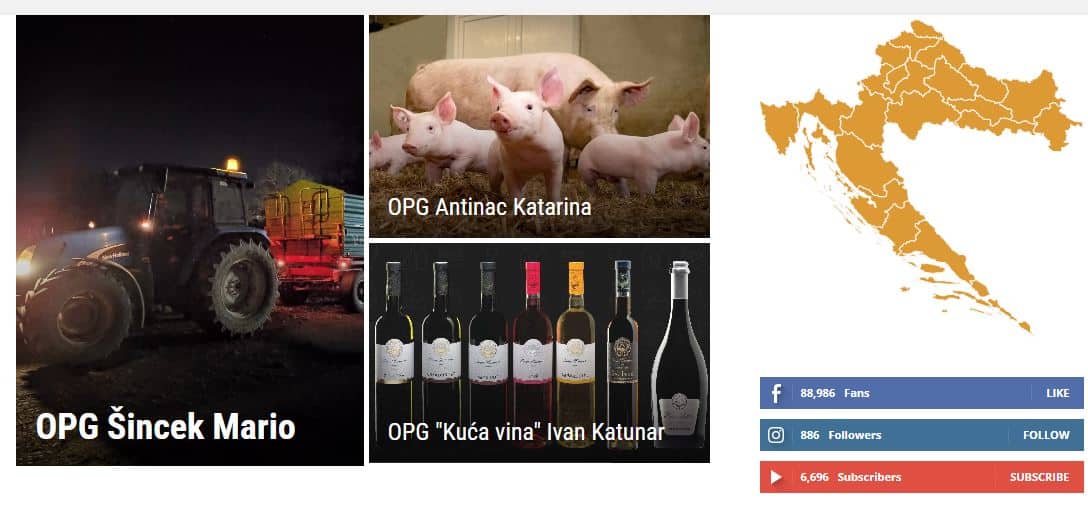Viewport: 1088px width, 513px height.
Task: Click the Instagram logo icon
Action: 776,435
